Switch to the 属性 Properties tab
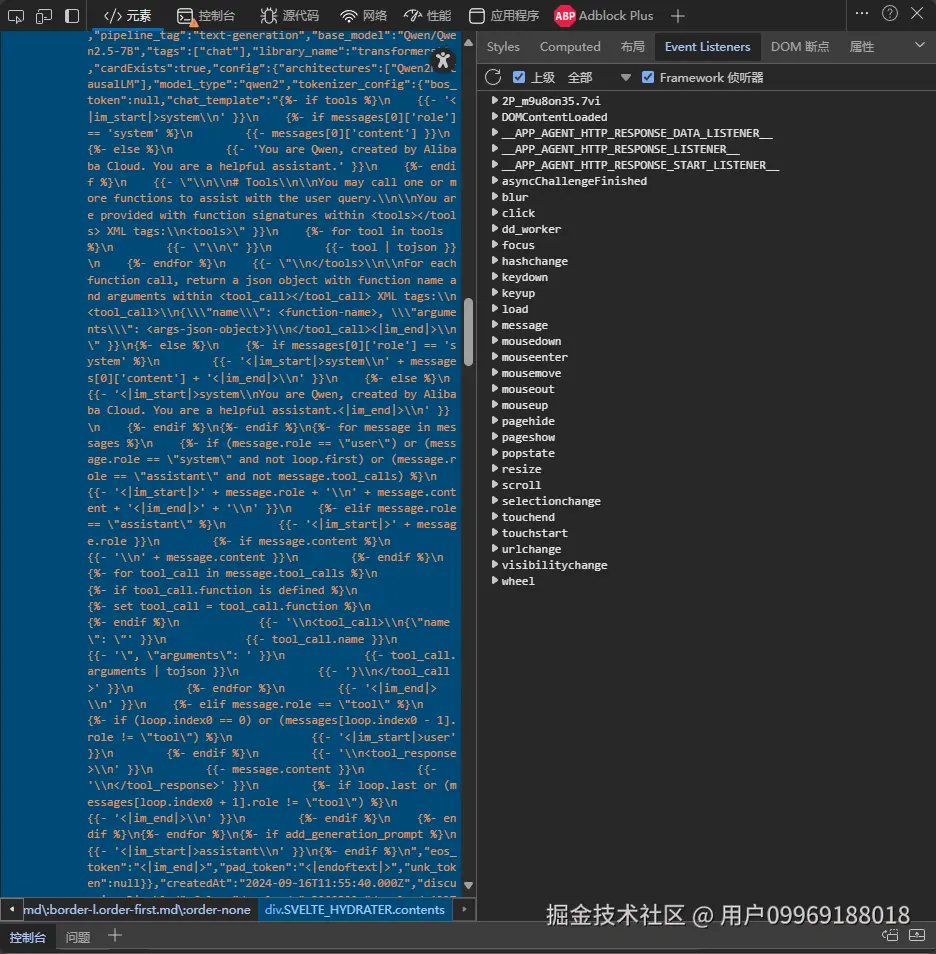936x954 pixels. [x=861, y=47]
